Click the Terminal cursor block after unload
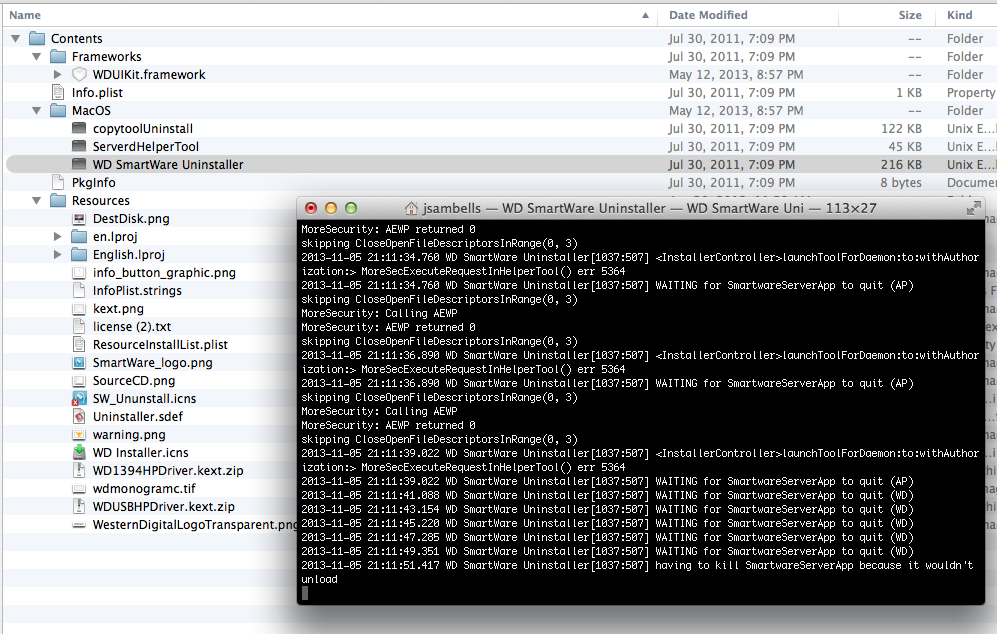This screenshot has width=997, height=634. [x=305, y=593]
